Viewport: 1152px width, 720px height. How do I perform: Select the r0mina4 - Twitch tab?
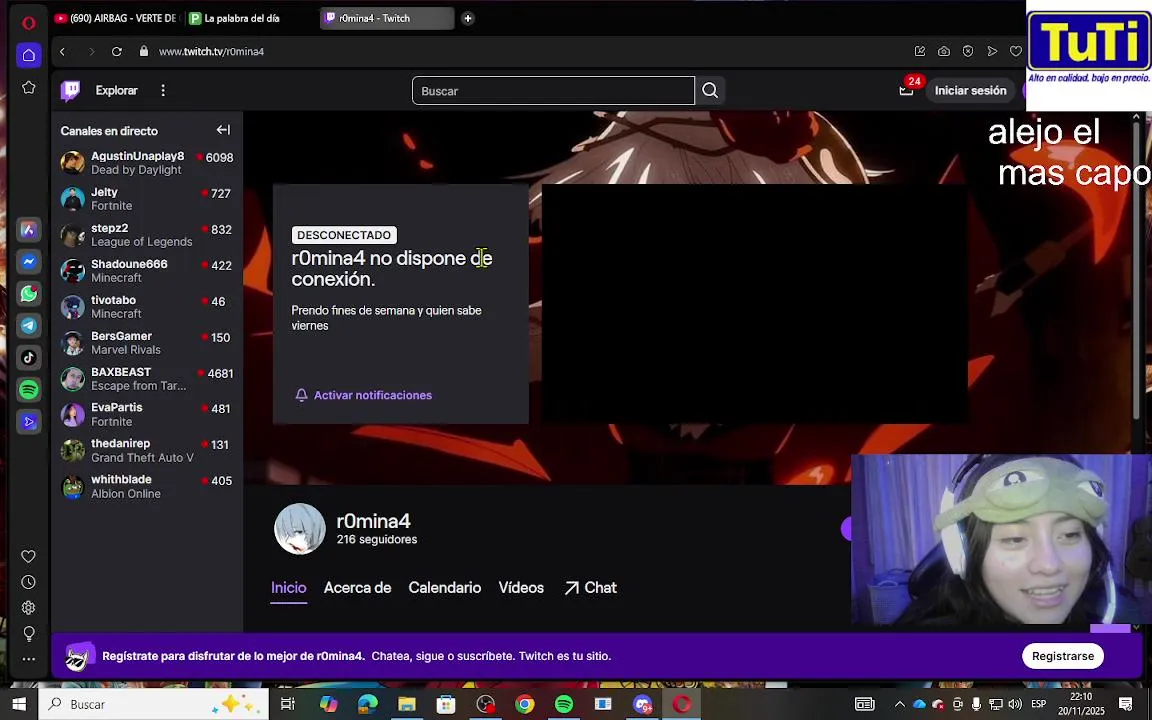point(387,18)
